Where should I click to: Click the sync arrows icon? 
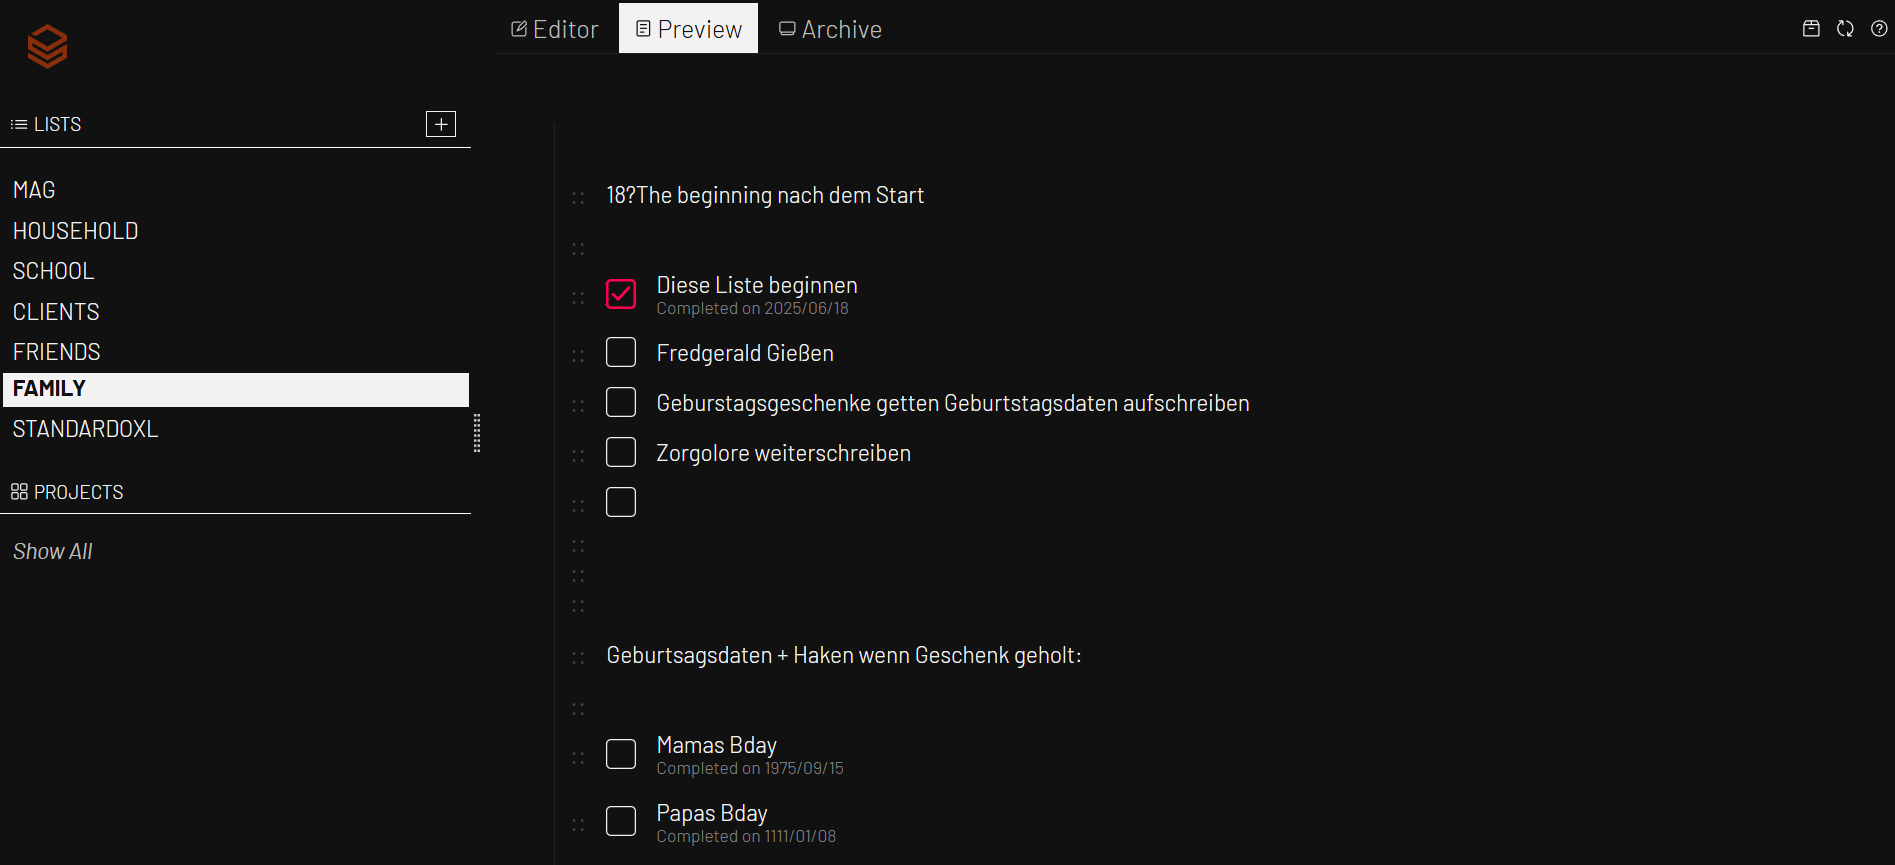1845,29
